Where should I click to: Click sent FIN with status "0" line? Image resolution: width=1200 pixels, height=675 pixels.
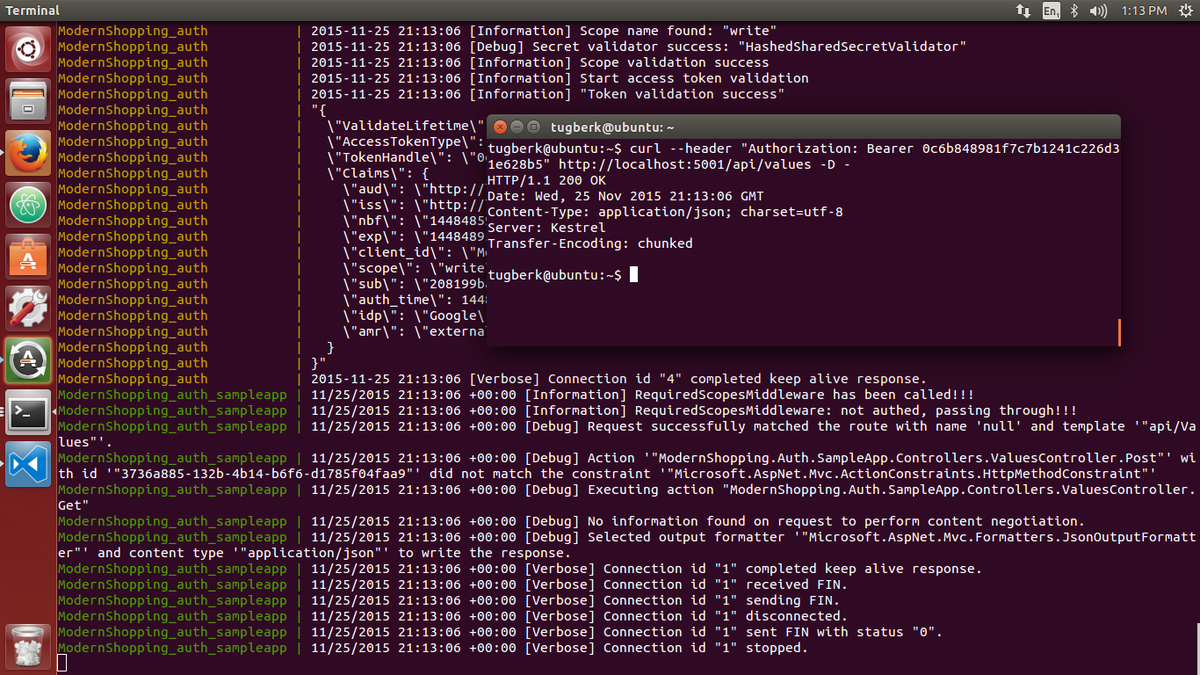[x=627, y=632]
